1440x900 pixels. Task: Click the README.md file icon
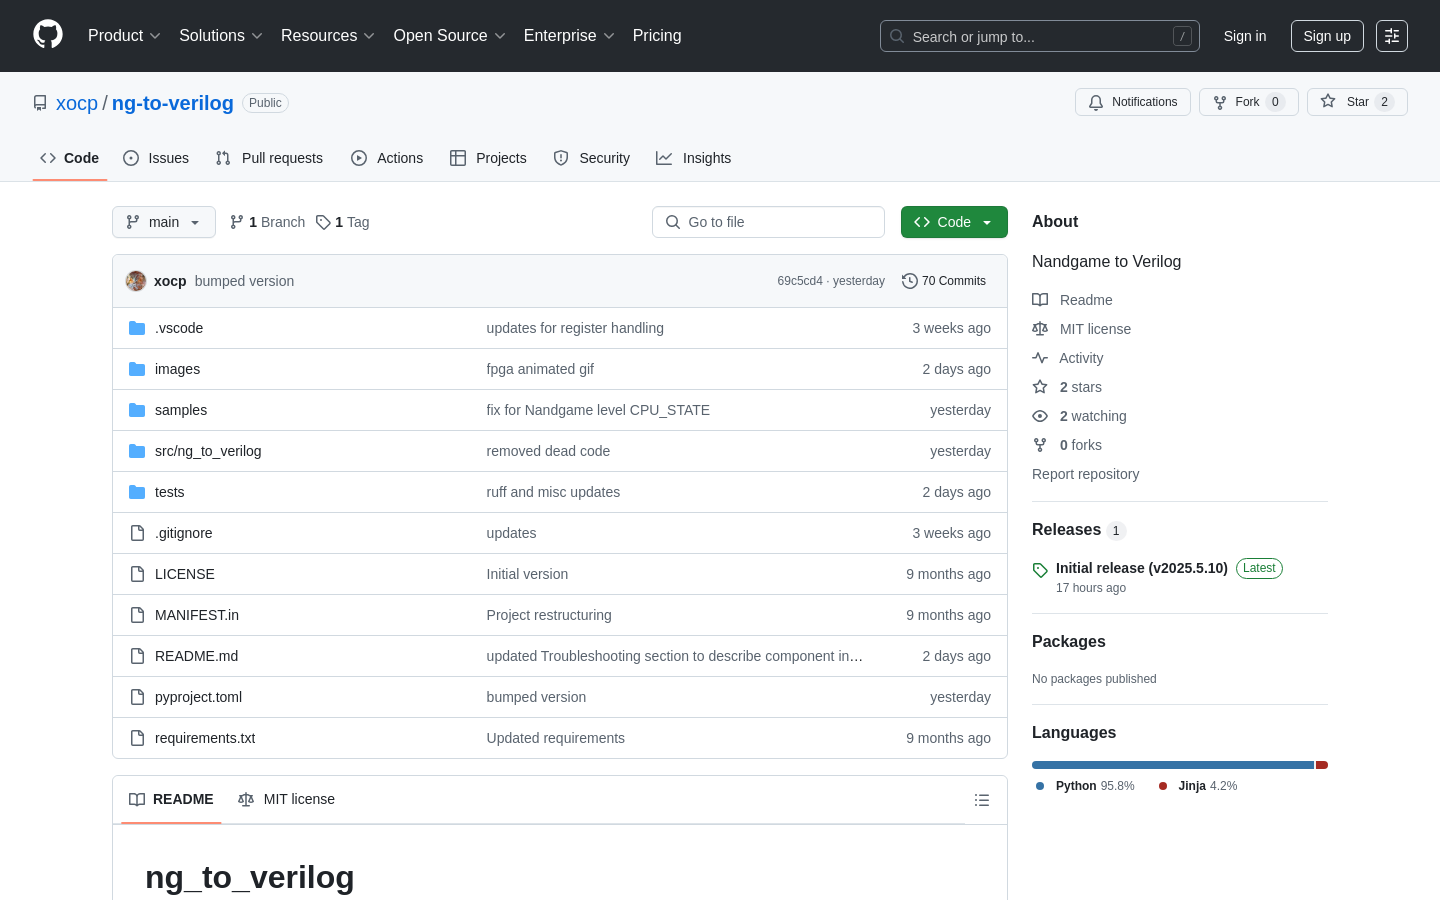tap(137, 656)
